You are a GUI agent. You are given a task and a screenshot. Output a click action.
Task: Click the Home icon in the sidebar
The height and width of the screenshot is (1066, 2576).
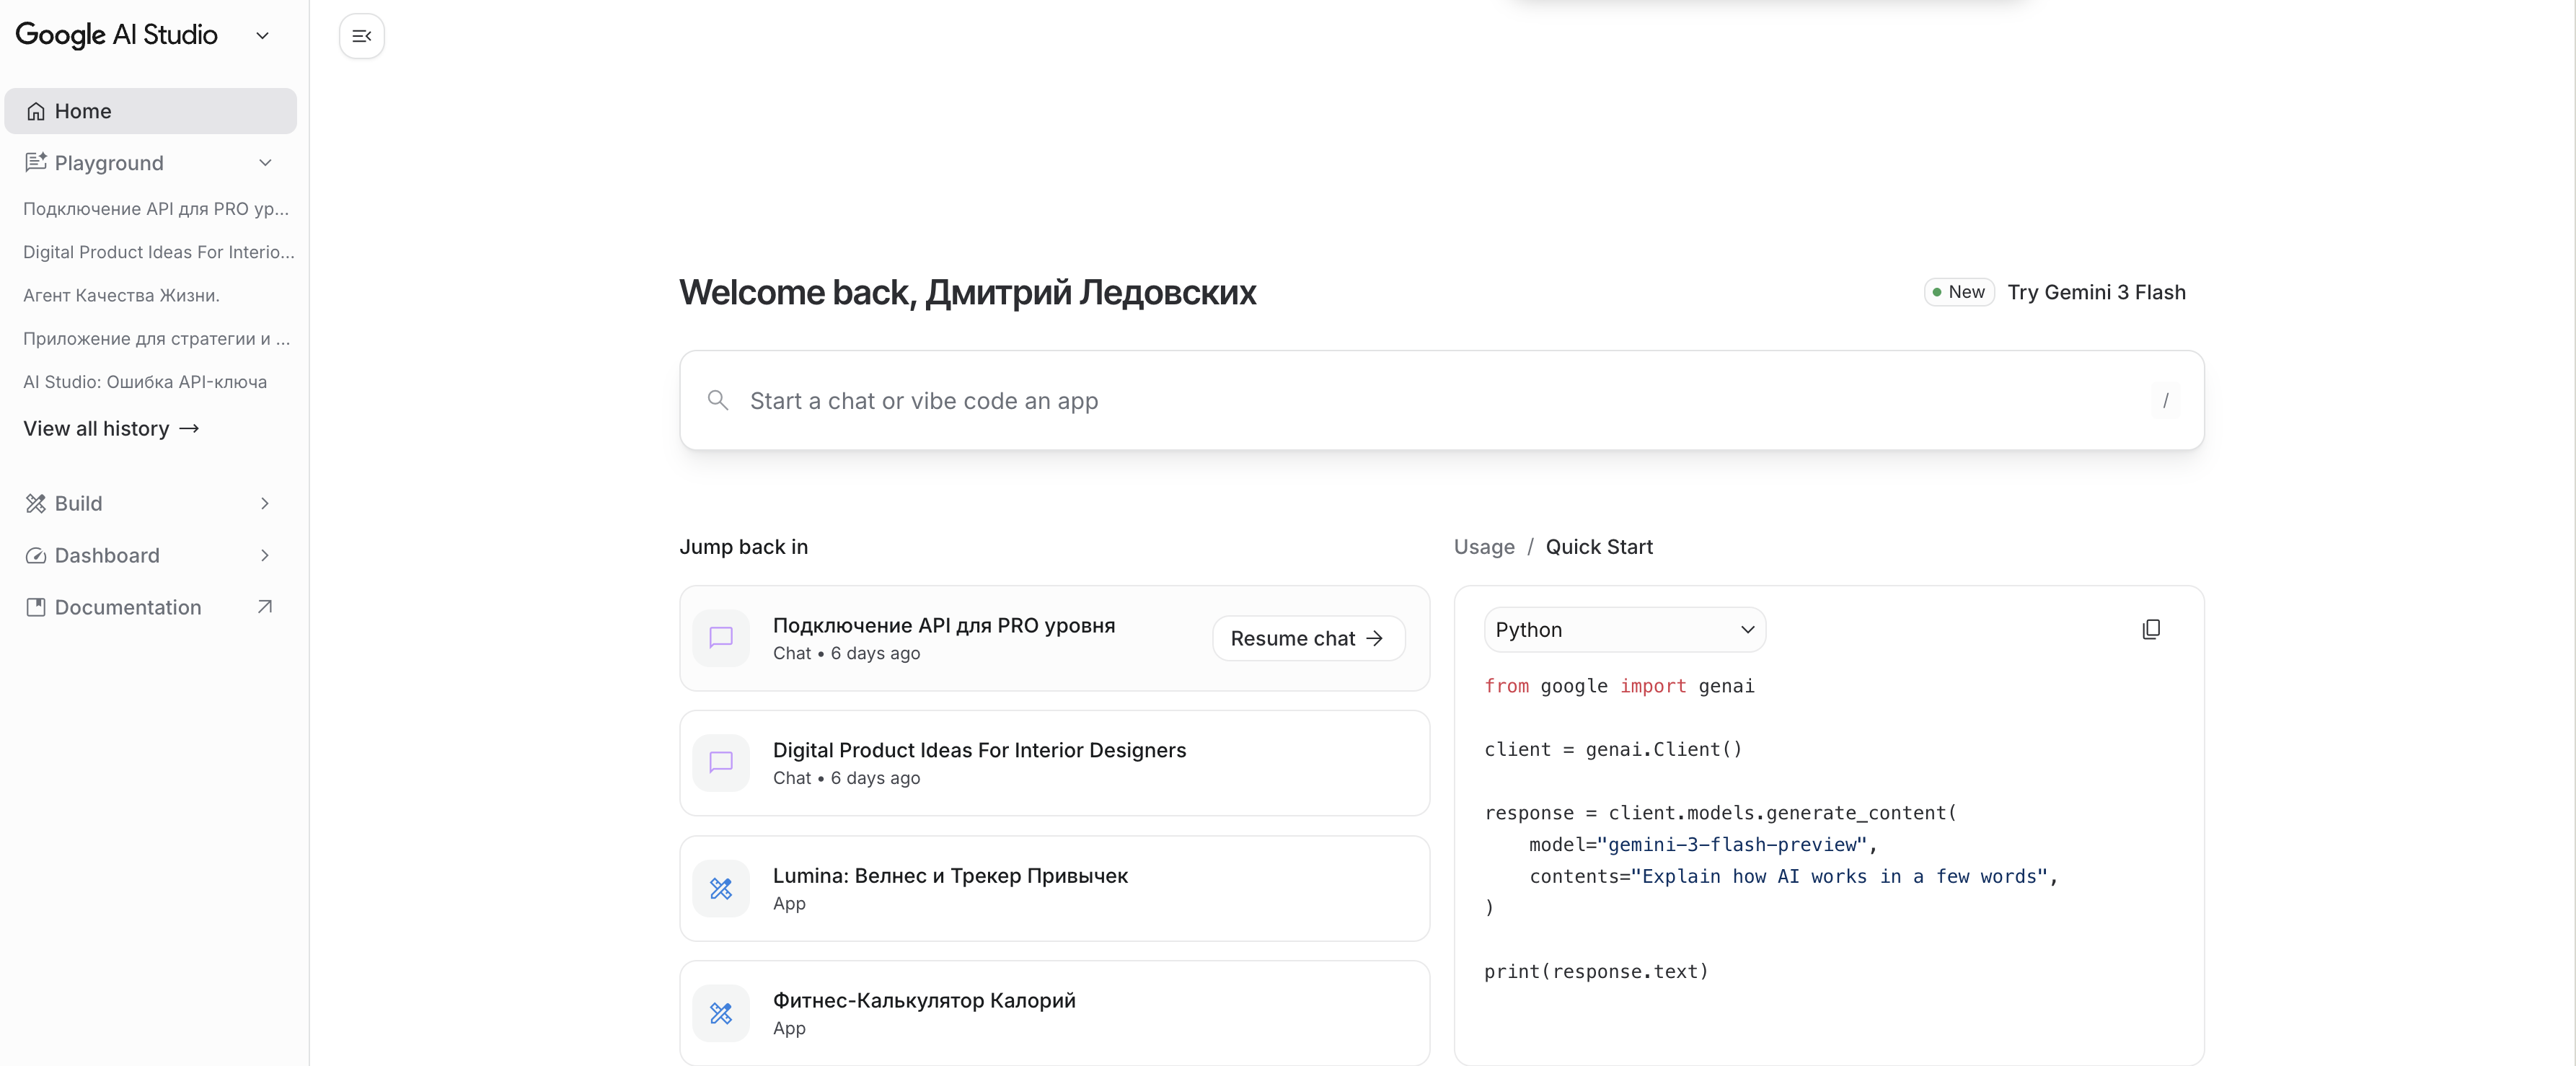(x=36, y=111)
